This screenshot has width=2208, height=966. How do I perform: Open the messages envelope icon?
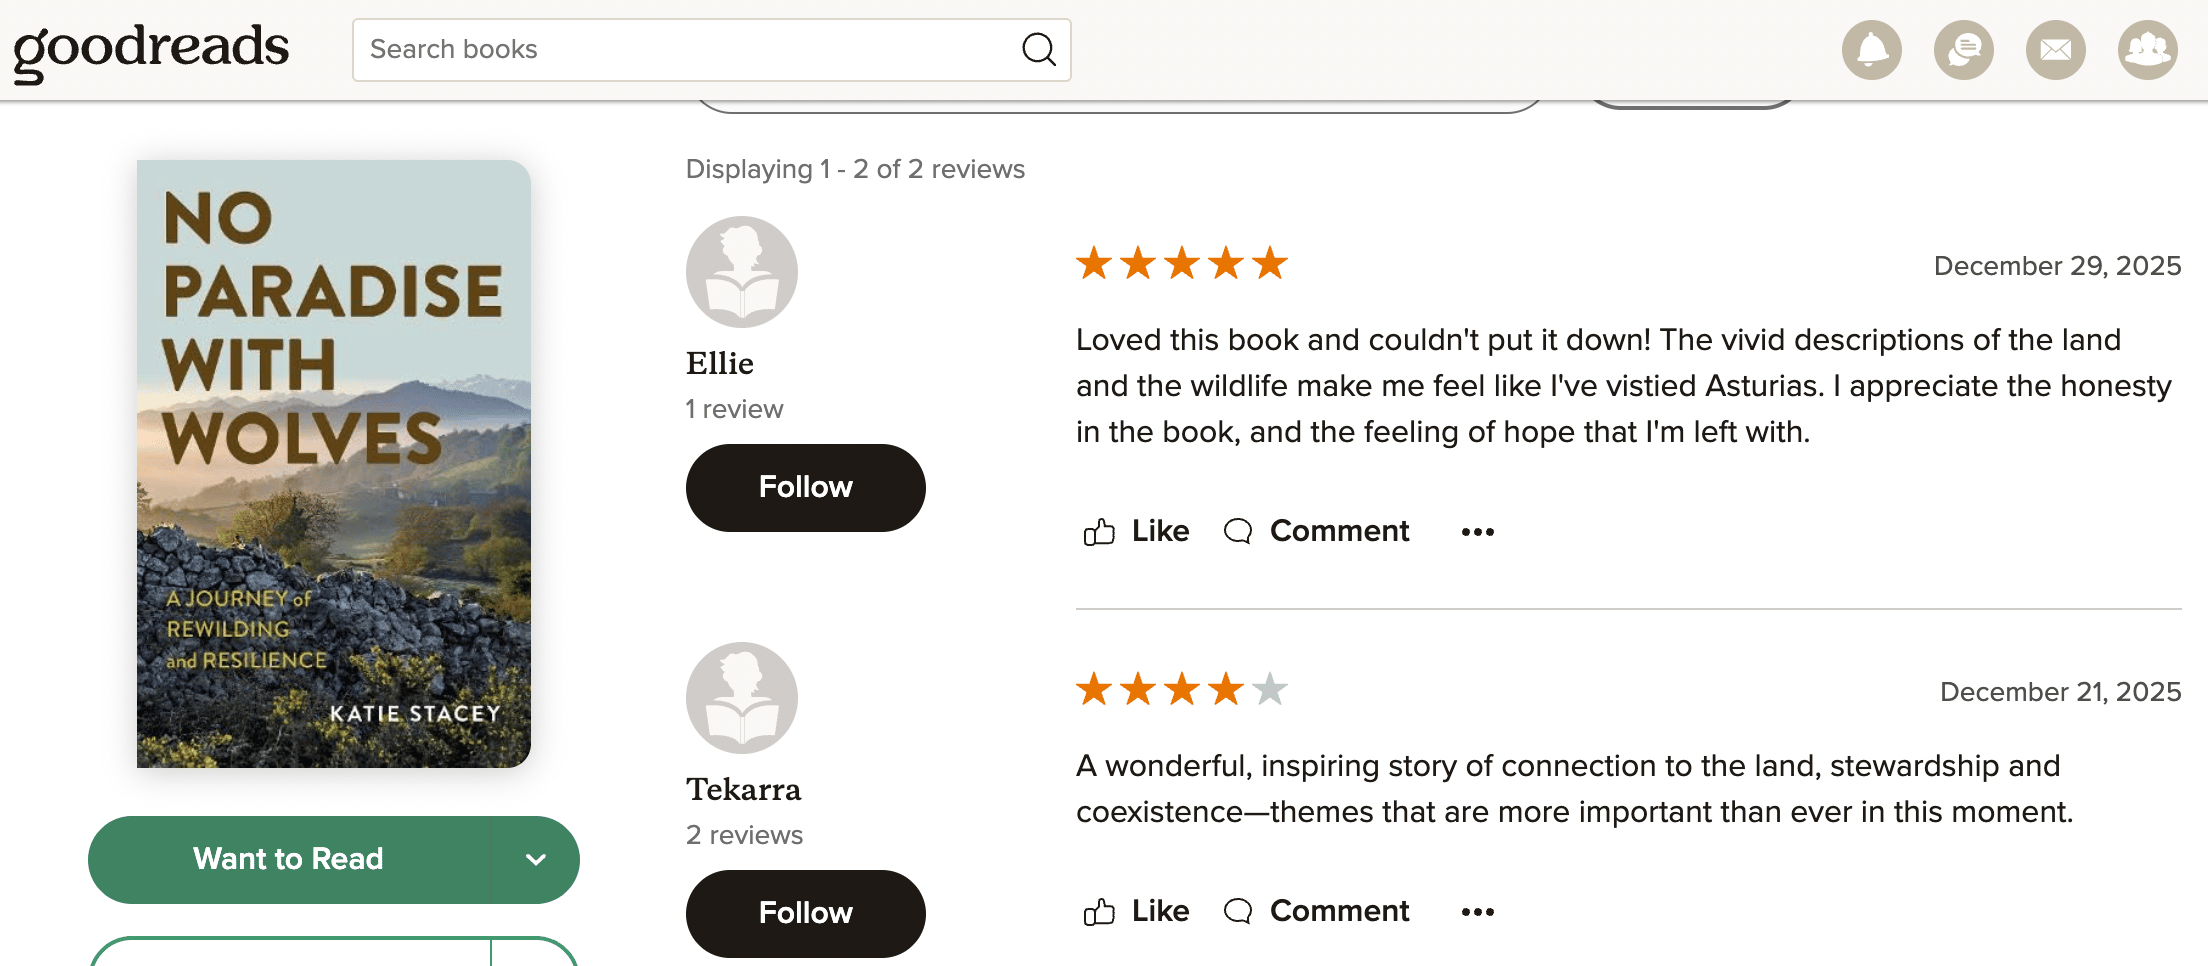click(x=2055, y=50)
